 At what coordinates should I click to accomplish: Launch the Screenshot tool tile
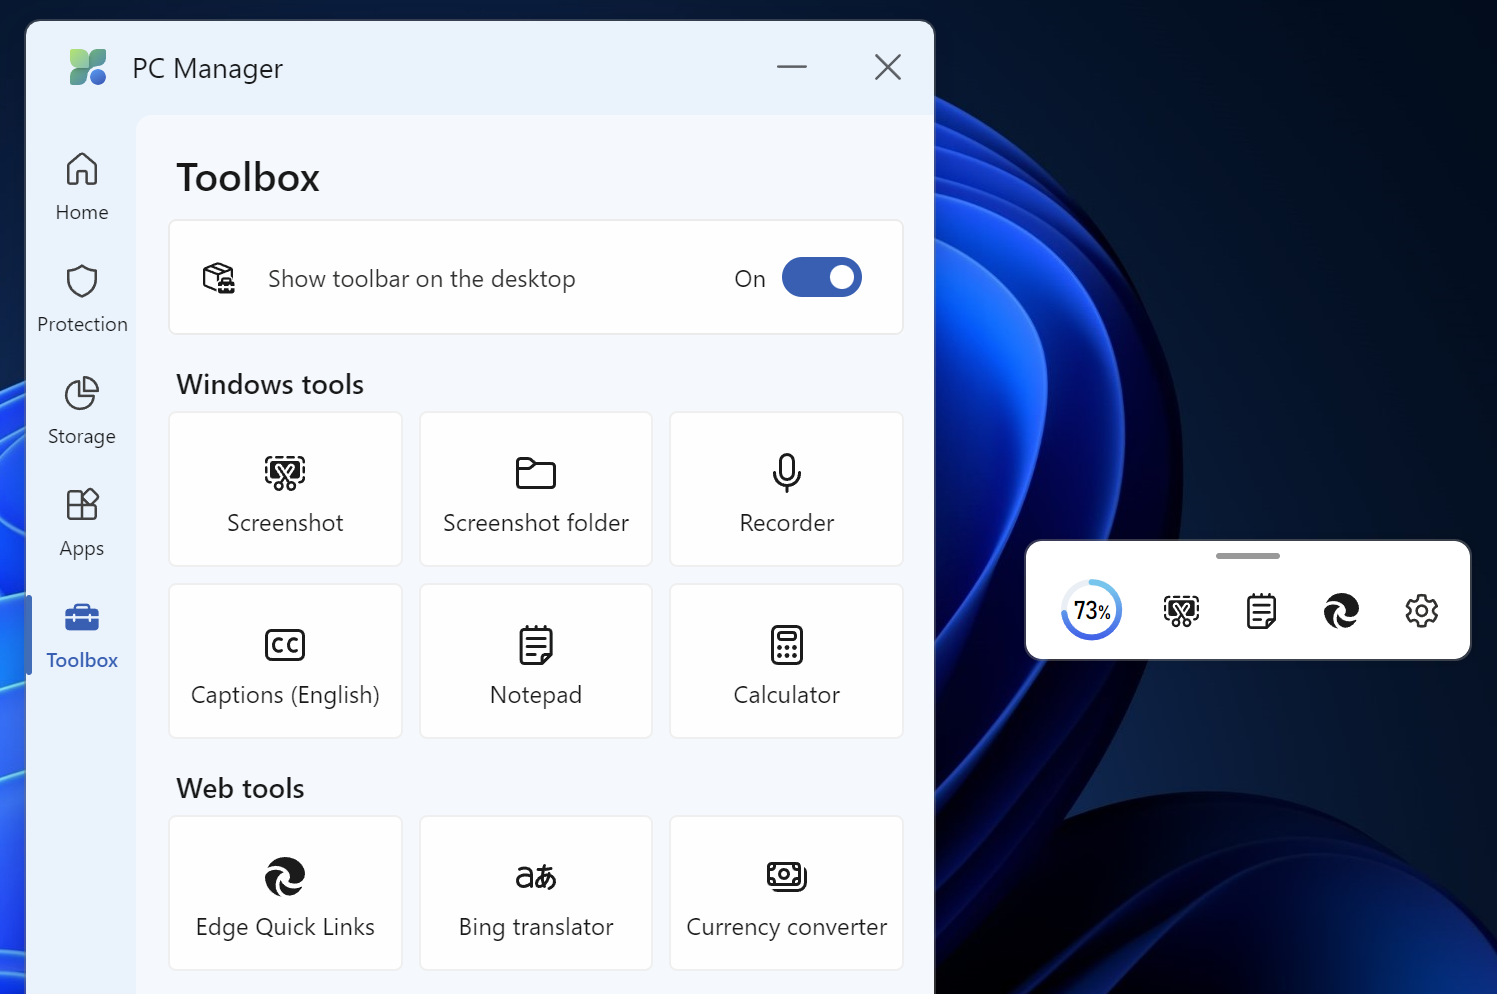pyautogui.click(x=285, y=489)
